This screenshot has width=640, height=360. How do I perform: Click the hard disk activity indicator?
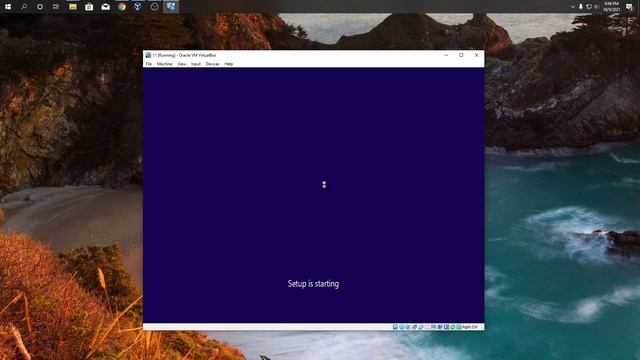coord(395,327)
